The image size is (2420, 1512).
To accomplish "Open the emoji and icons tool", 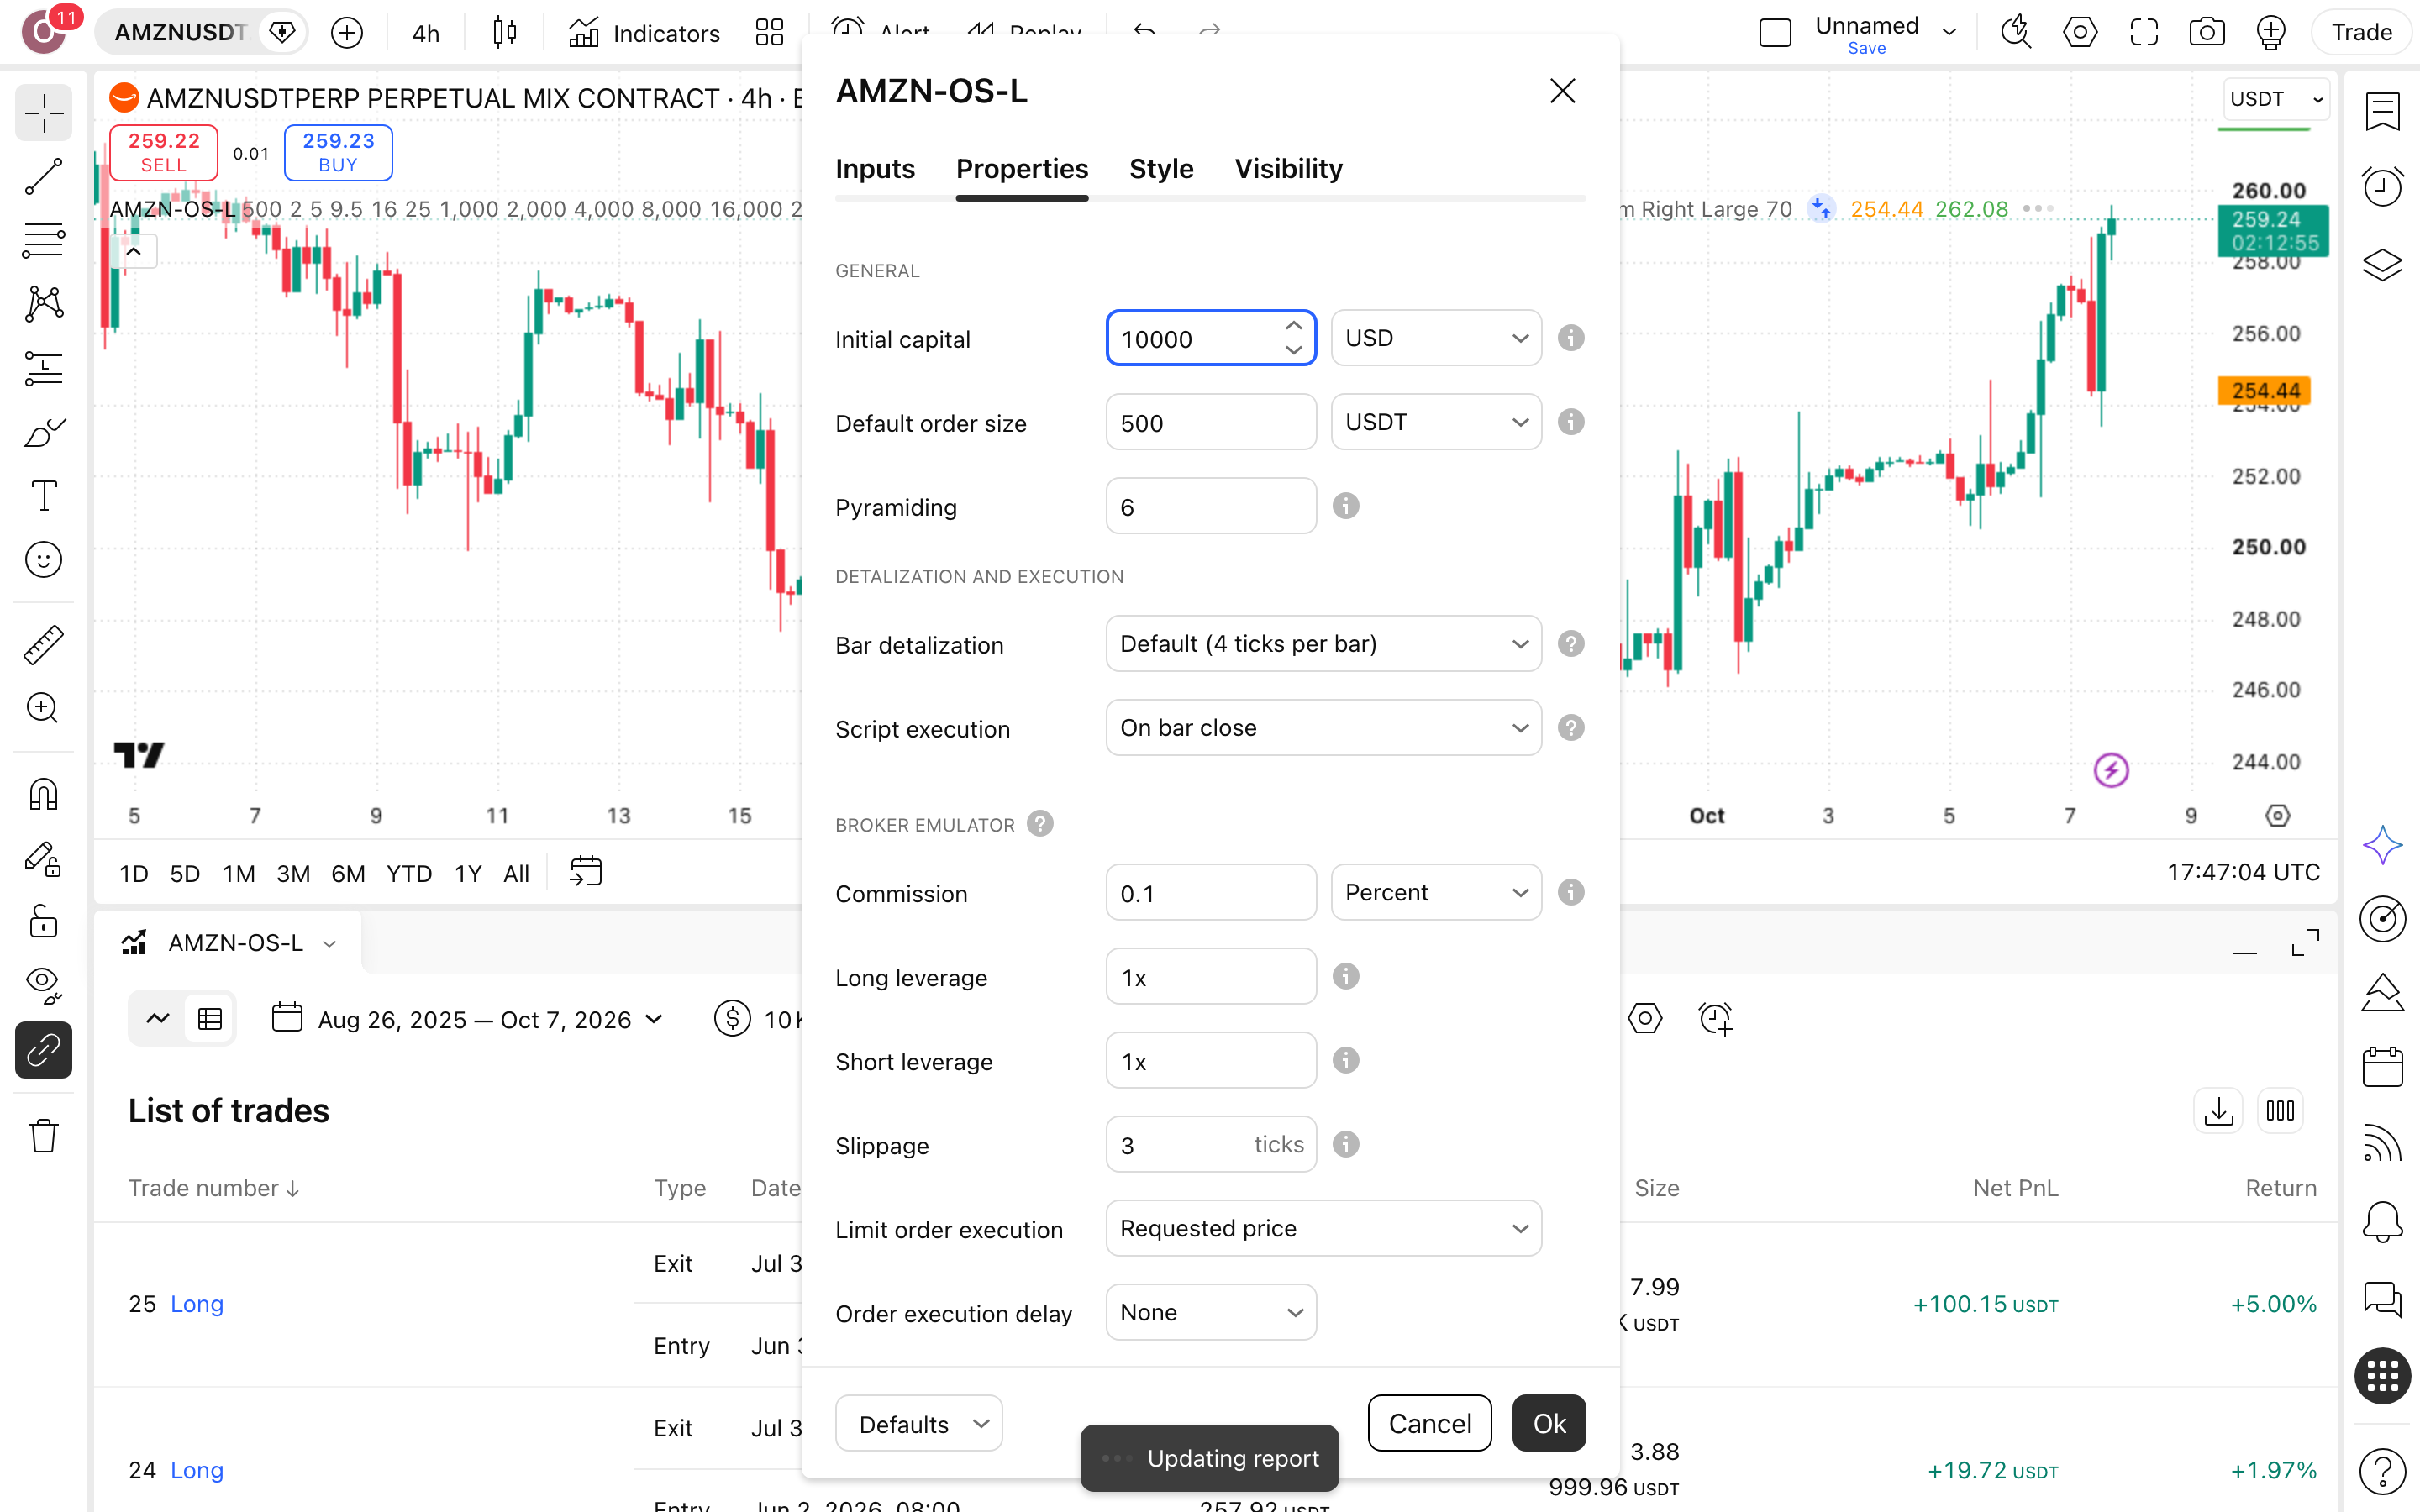I will 43,560.
